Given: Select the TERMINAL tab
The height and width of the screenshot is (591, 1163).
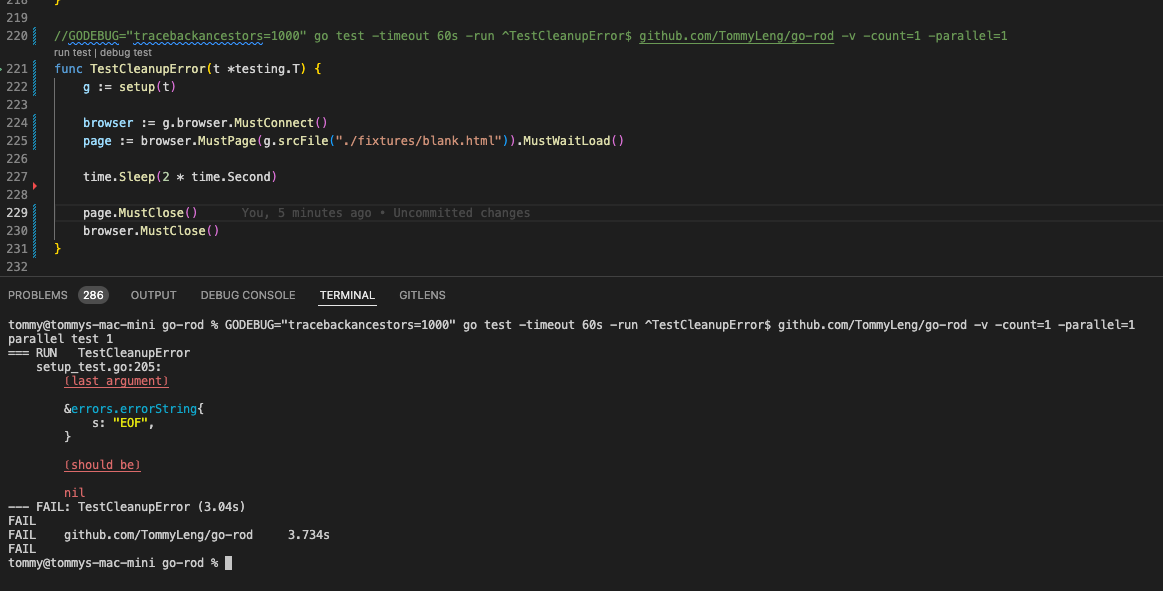Looking at the screenshot, I should point(347,295).
